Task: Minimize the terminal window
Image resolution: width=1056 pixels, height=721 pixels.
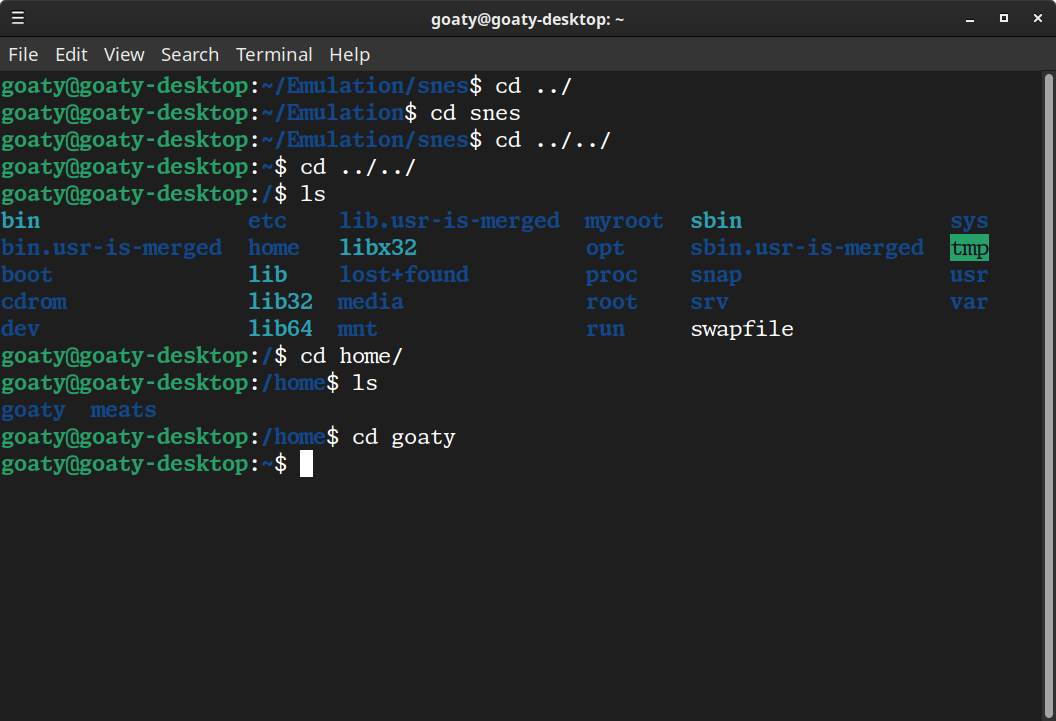Action: point(970,19)
